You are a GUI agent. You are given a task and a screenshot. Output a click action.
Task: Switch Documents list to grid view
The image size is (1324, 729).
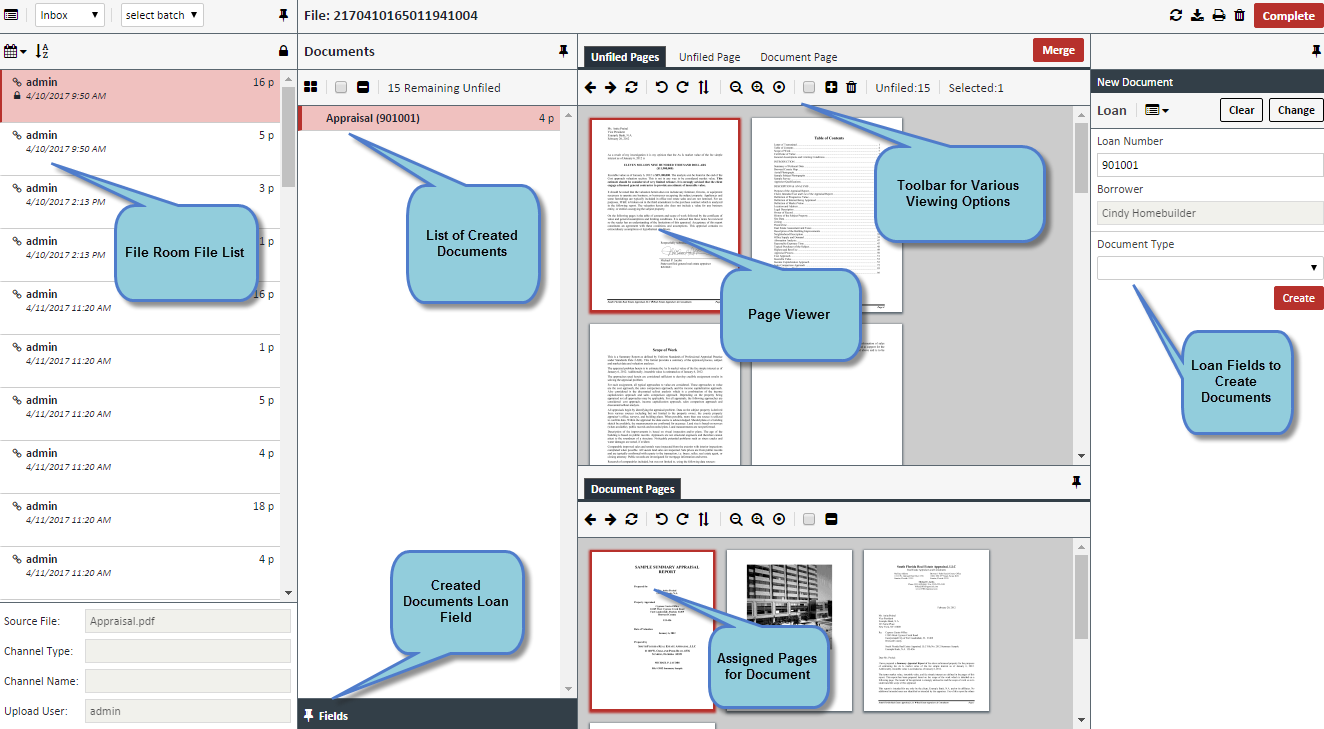point(311,88)
